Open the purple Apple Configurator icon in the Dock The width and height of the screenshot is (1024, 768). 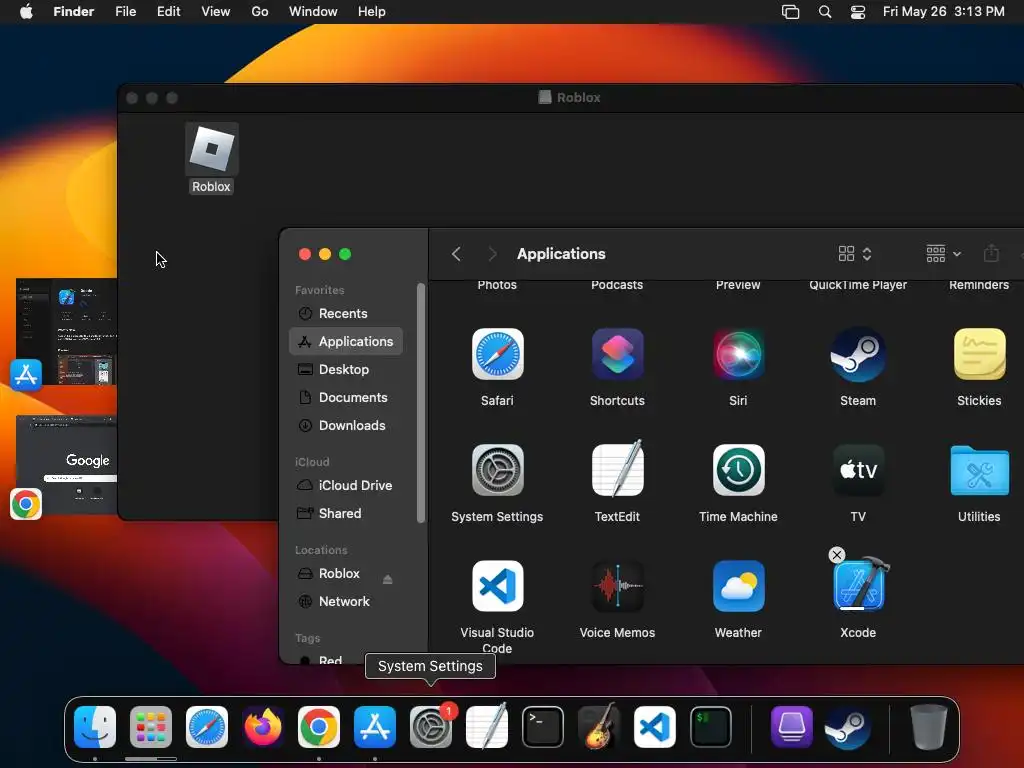pyautogui.click(x=792, y=727)
